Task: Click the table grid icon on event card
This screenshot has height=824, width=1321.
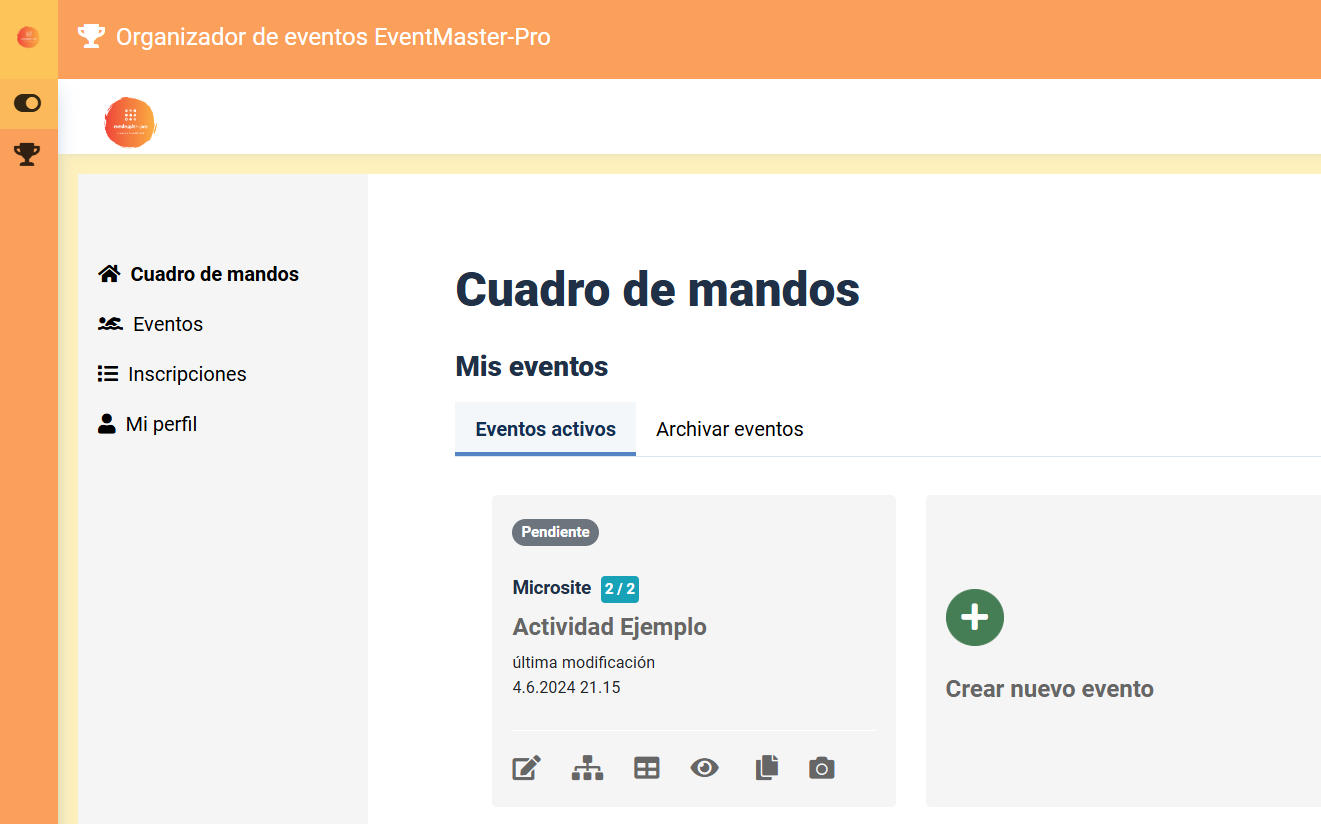Action: tap(647, 768)
